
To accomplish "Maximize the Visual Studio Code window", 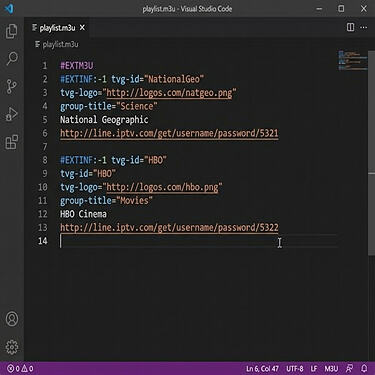I will 341,9.
